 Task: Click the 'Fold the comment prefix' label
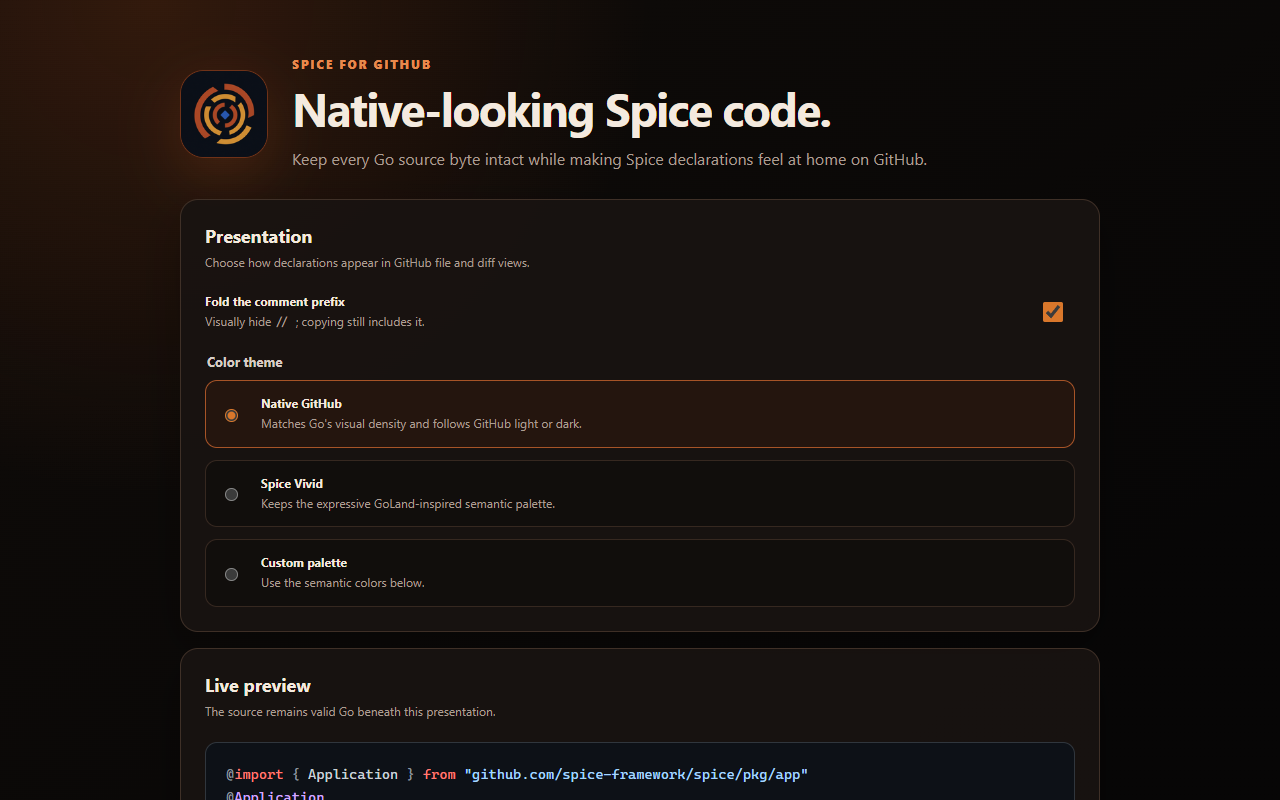click(275, 302)
